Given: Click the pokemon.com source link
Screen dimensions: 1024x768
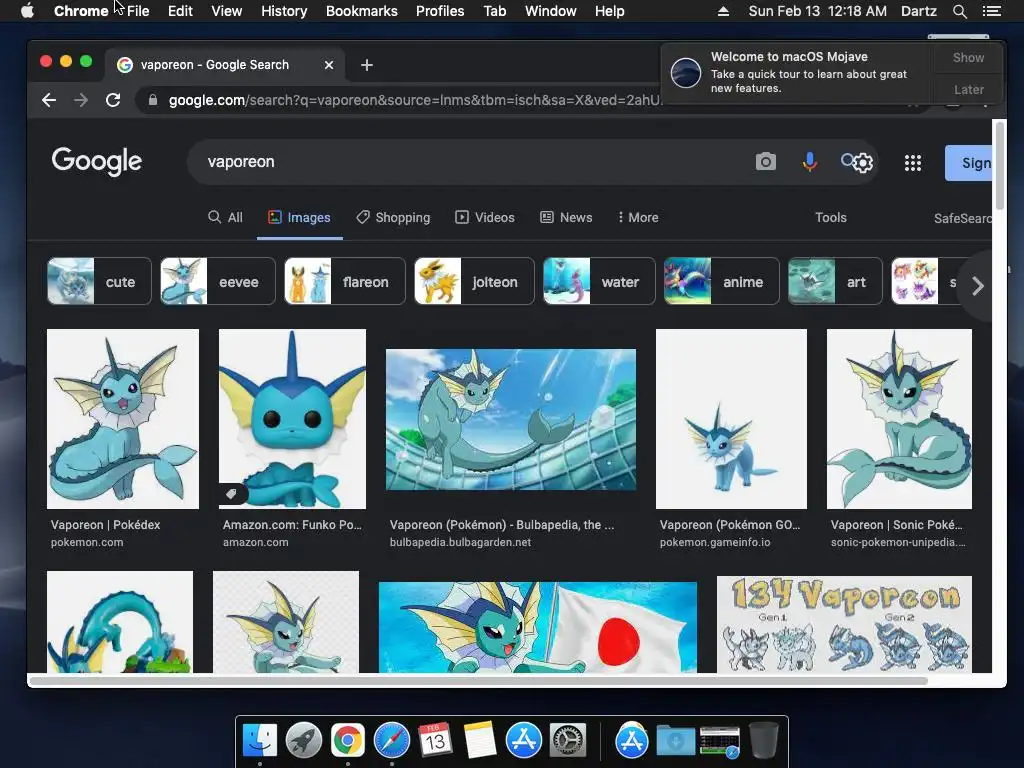Looking at the screenshot, I should click(87, 542).
